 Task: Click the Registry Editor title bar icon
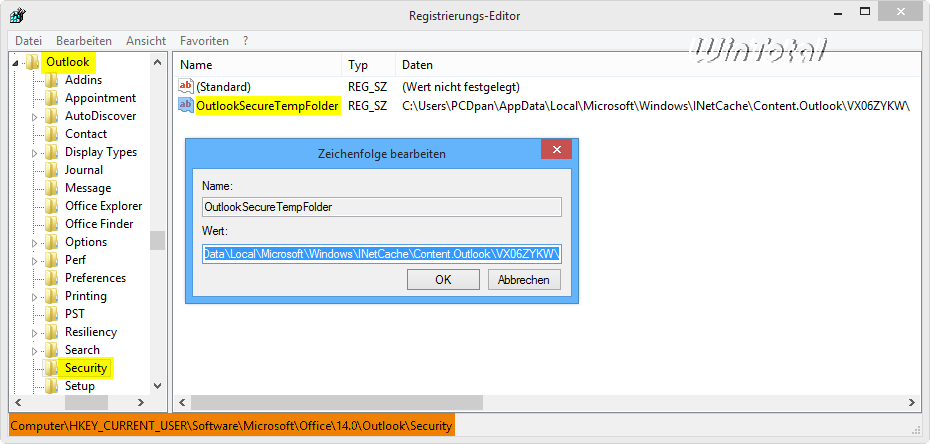pyautogui.click(x=17, y=15)
